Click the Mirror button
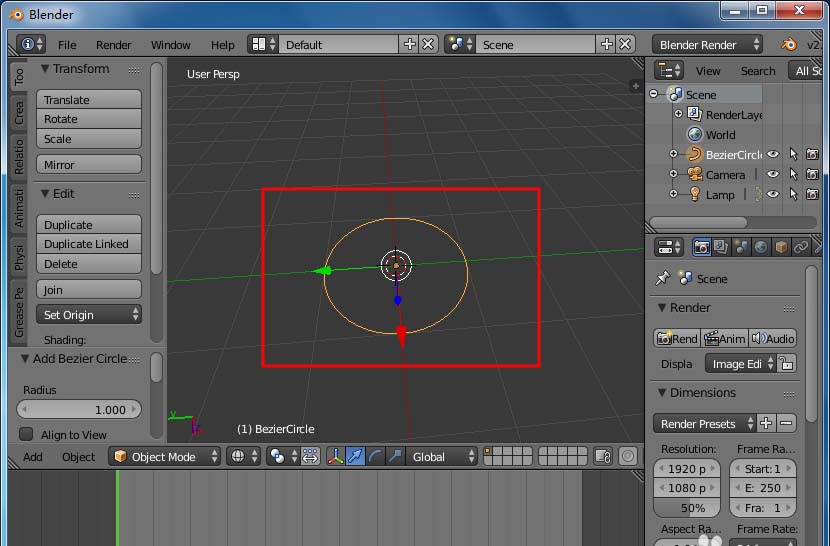This screenshot has width=830, height=546. pyautogui.click(x=89, y=165)
